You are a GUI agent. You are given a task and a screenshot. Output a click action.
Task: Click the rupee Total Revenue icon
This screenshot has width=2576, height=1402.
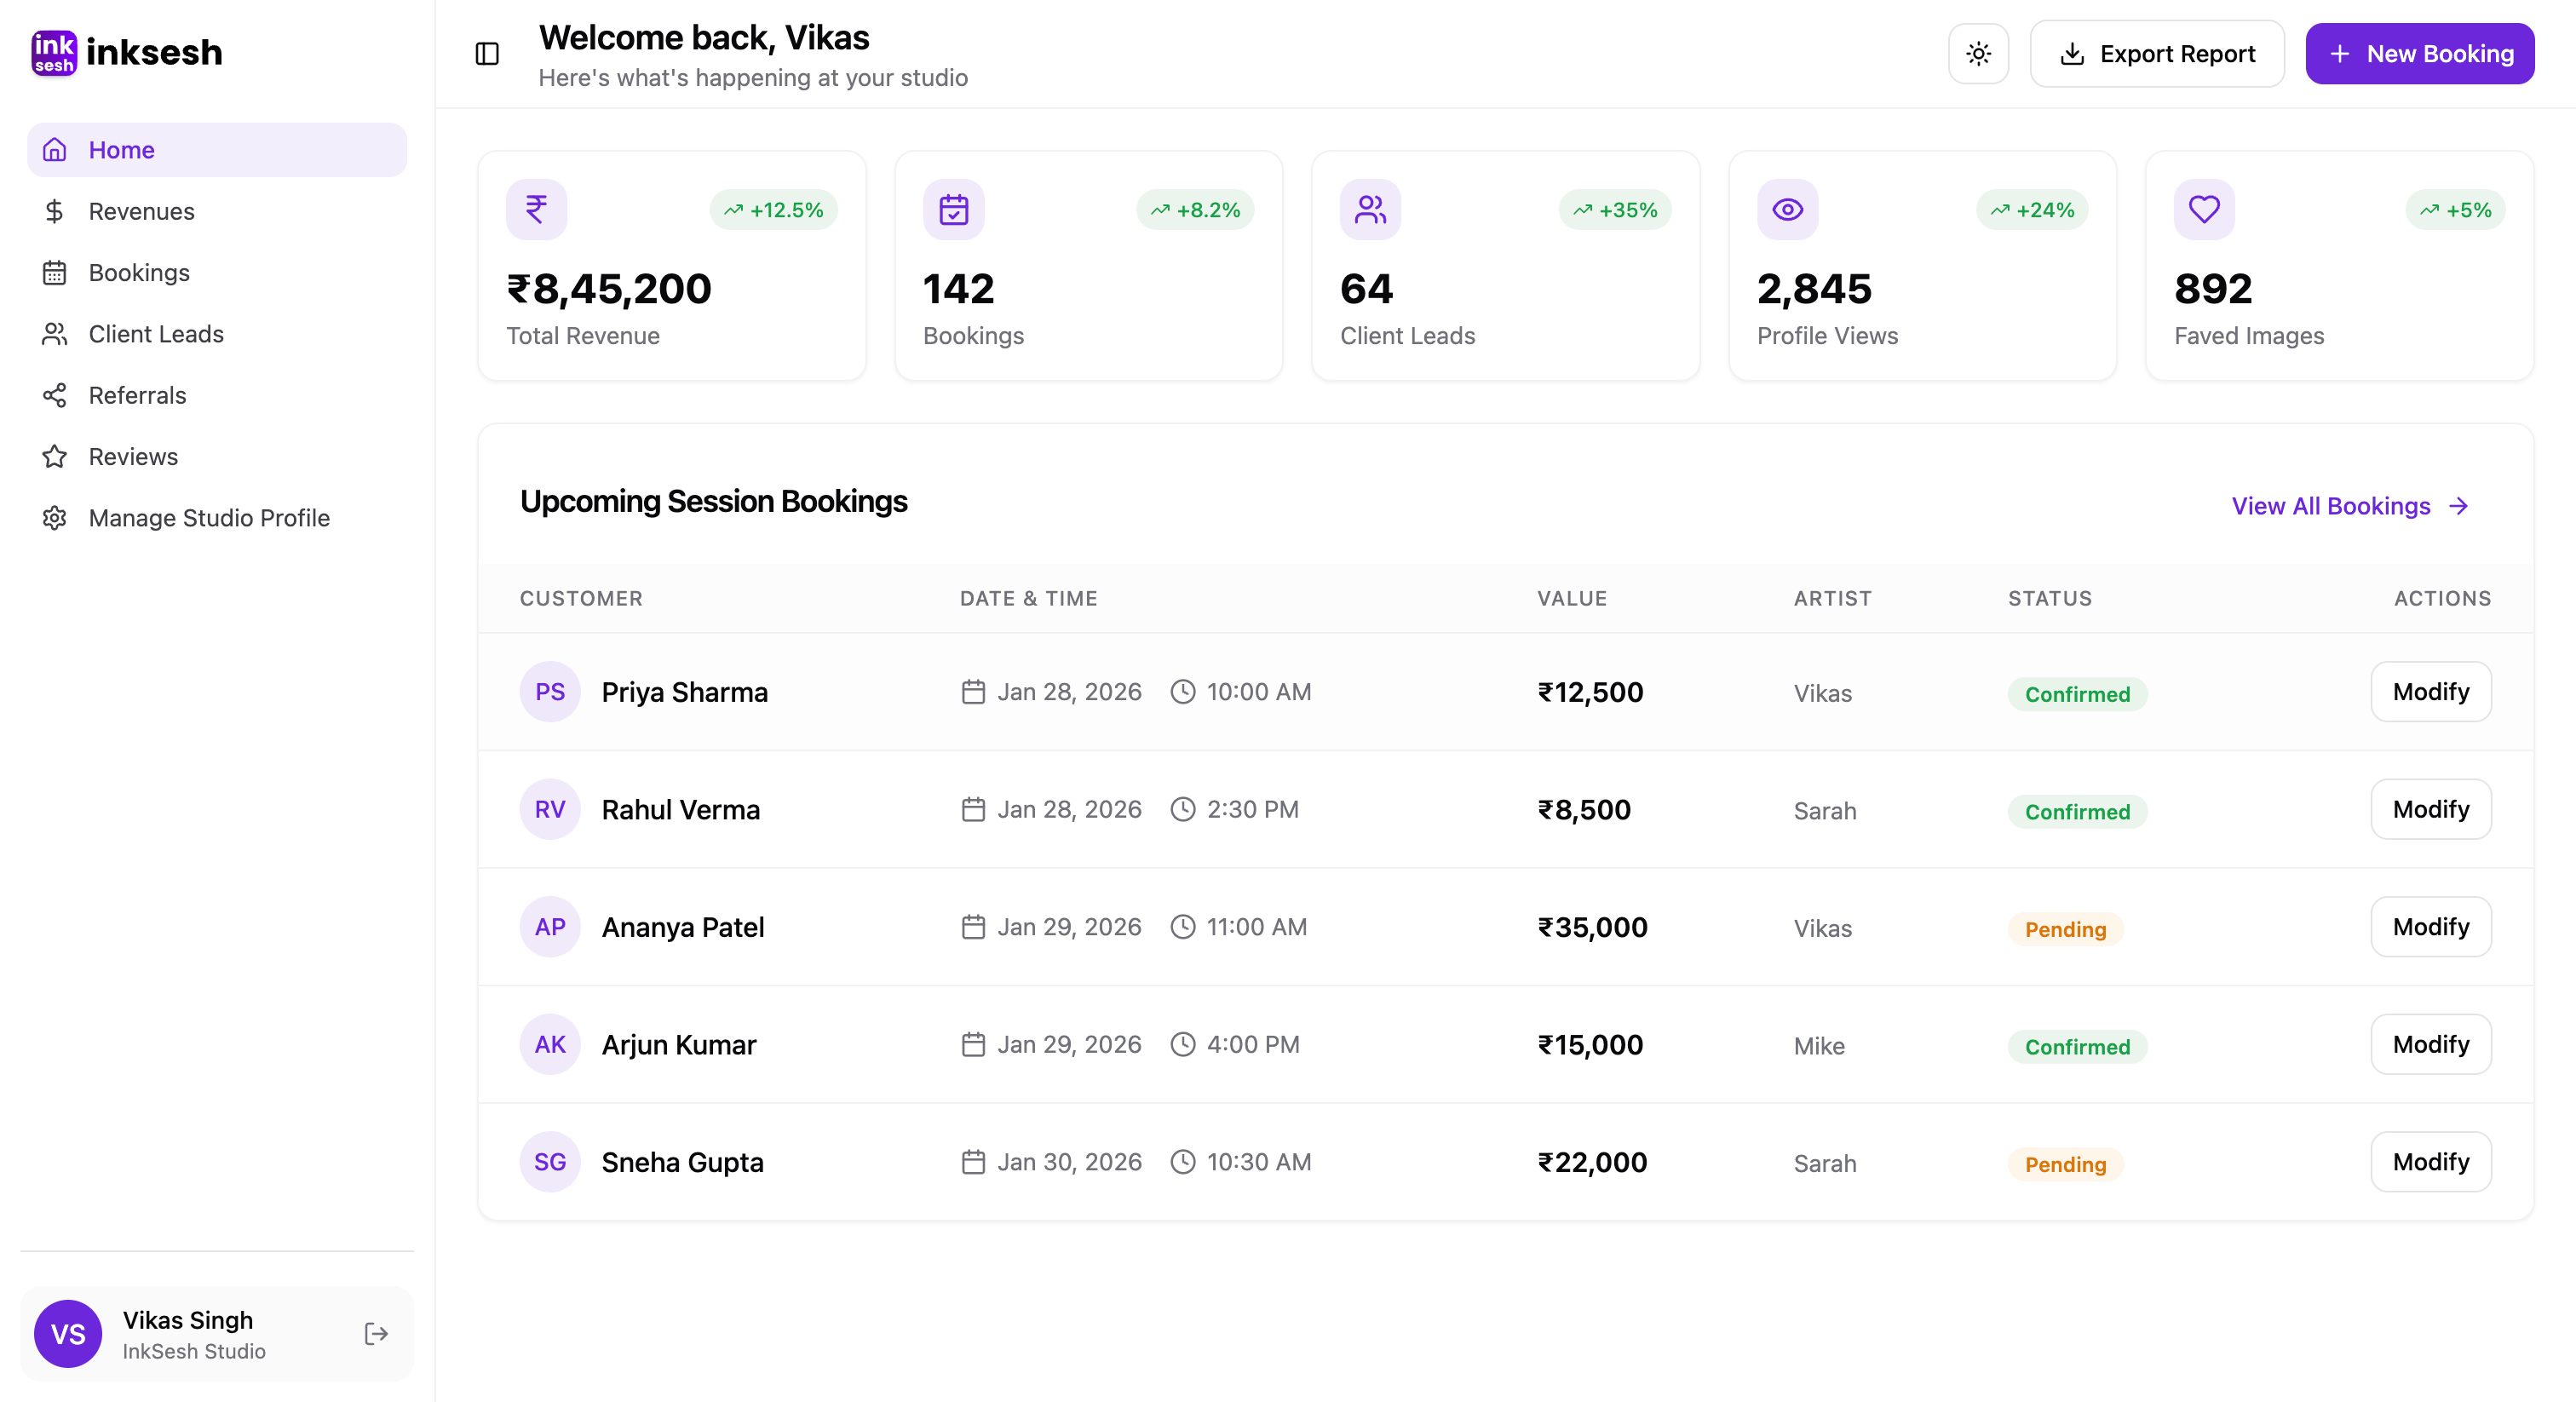[x=536, y=209]
